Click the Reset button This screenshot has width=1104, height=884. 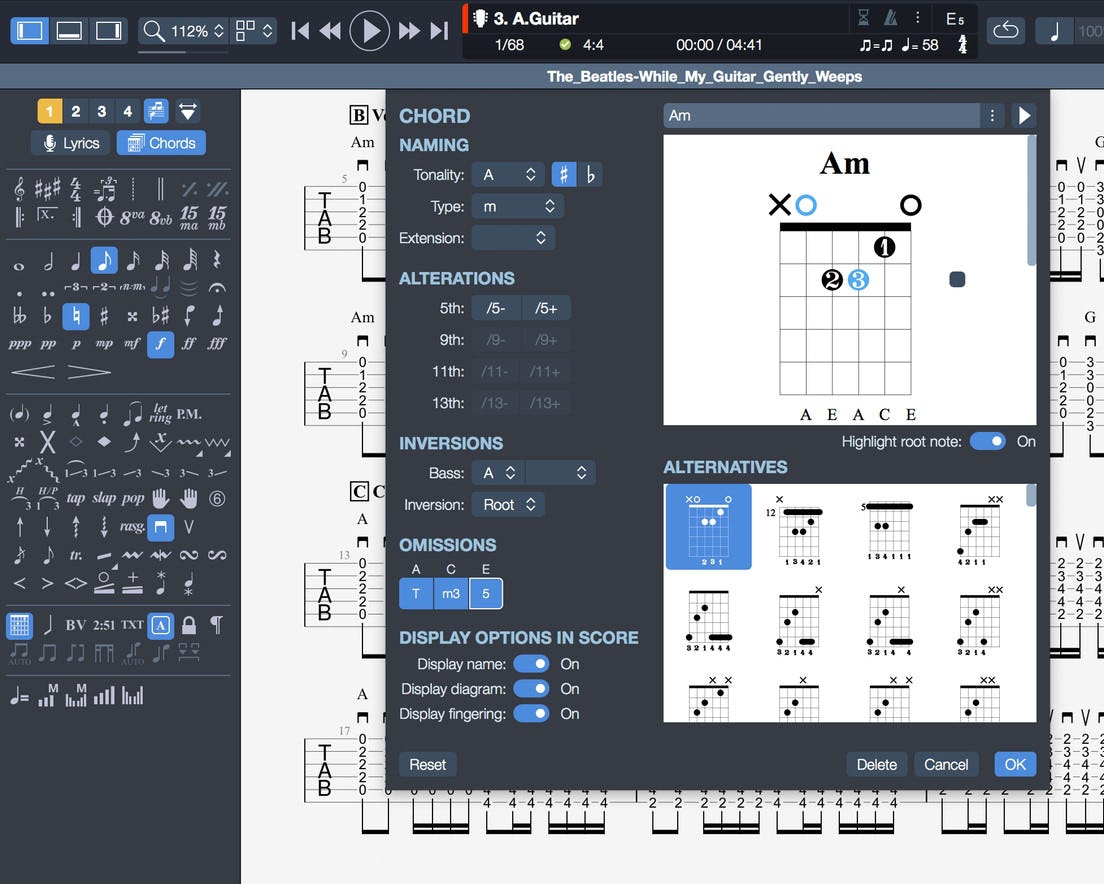pyautogui.click(x=427, y=764)
